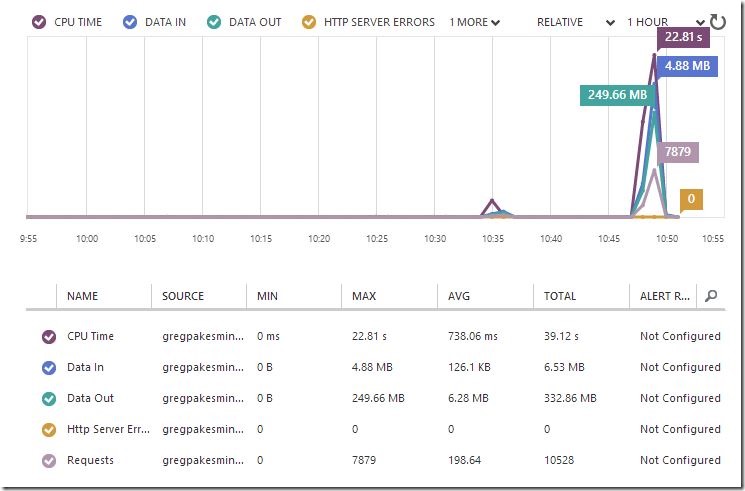Uncheck CPU Time row in table

(x=49, y=337)
